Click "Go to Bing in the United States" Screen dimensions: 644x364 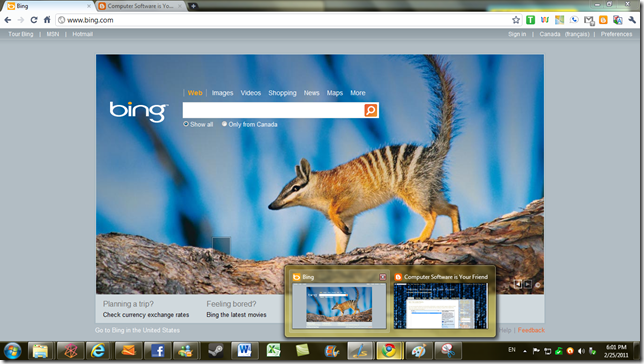tap(137, 330)
